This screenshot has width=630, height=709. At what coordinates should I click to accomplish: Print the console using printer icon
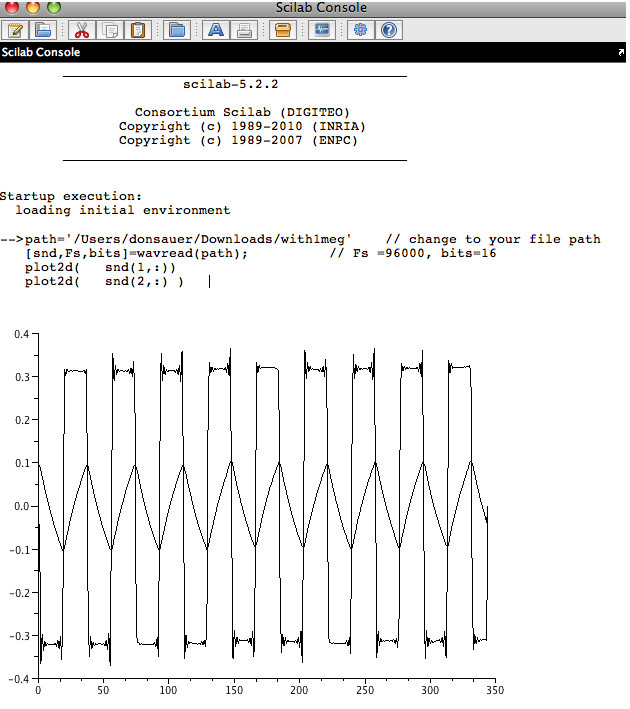tap(244, 30)
